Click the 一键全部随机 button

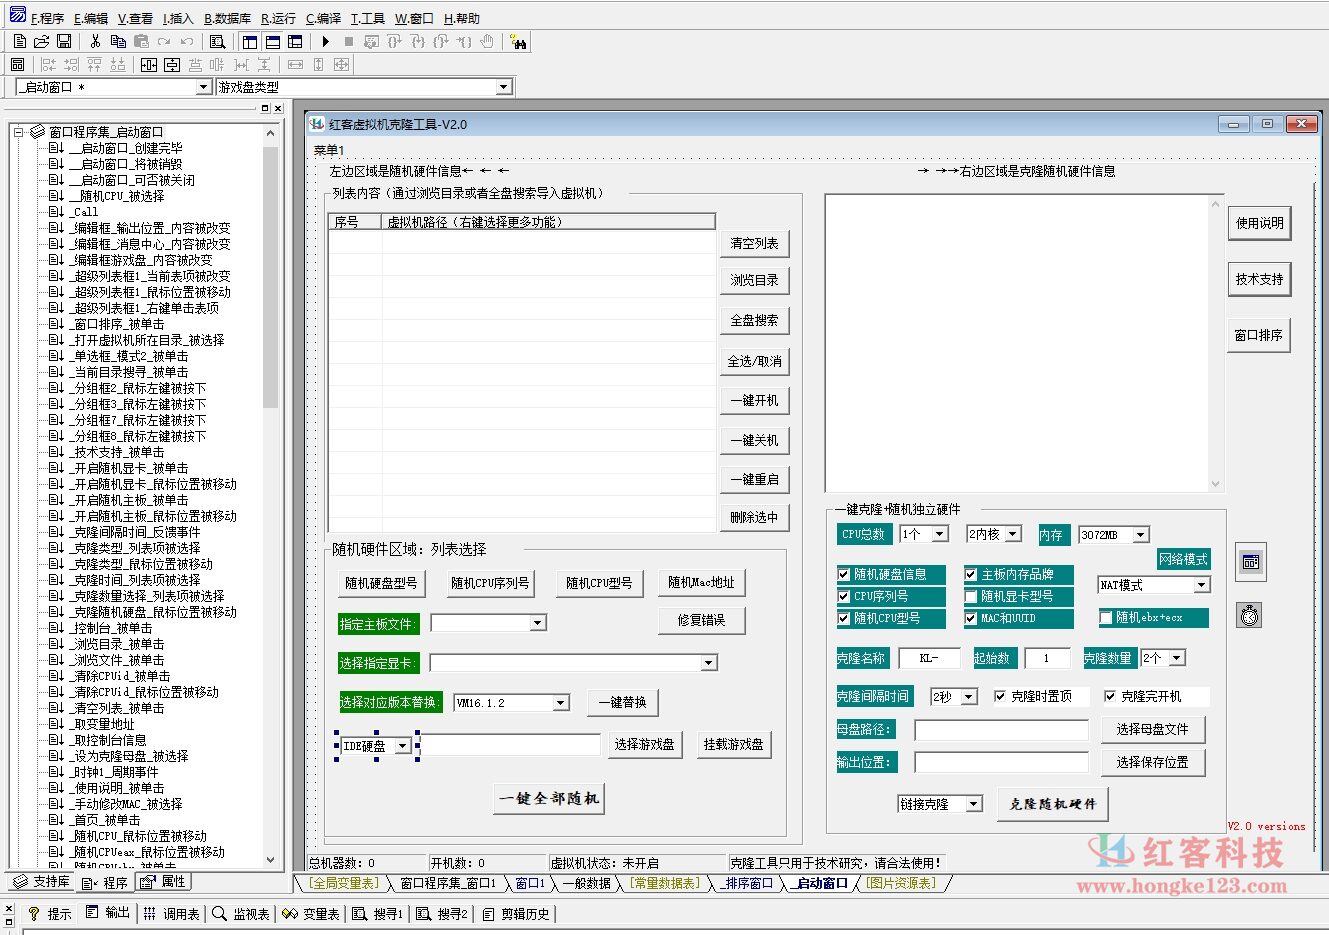pyautogui.click(x=549, y=798)
